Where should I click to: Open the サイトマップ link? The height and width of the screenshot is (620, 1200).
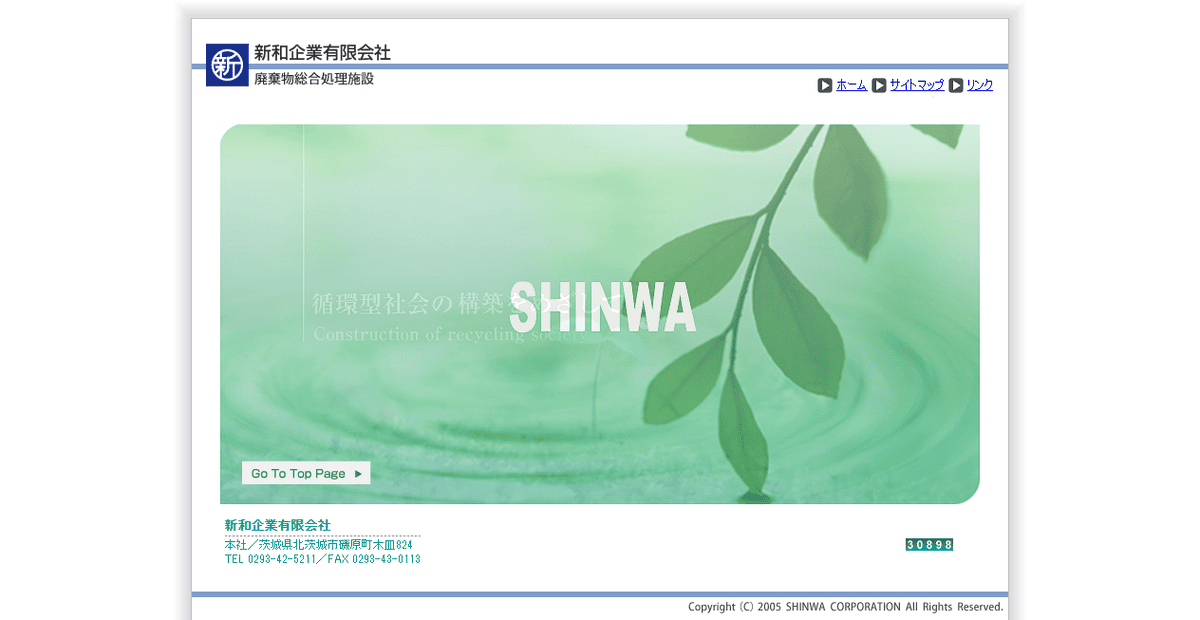917,85
